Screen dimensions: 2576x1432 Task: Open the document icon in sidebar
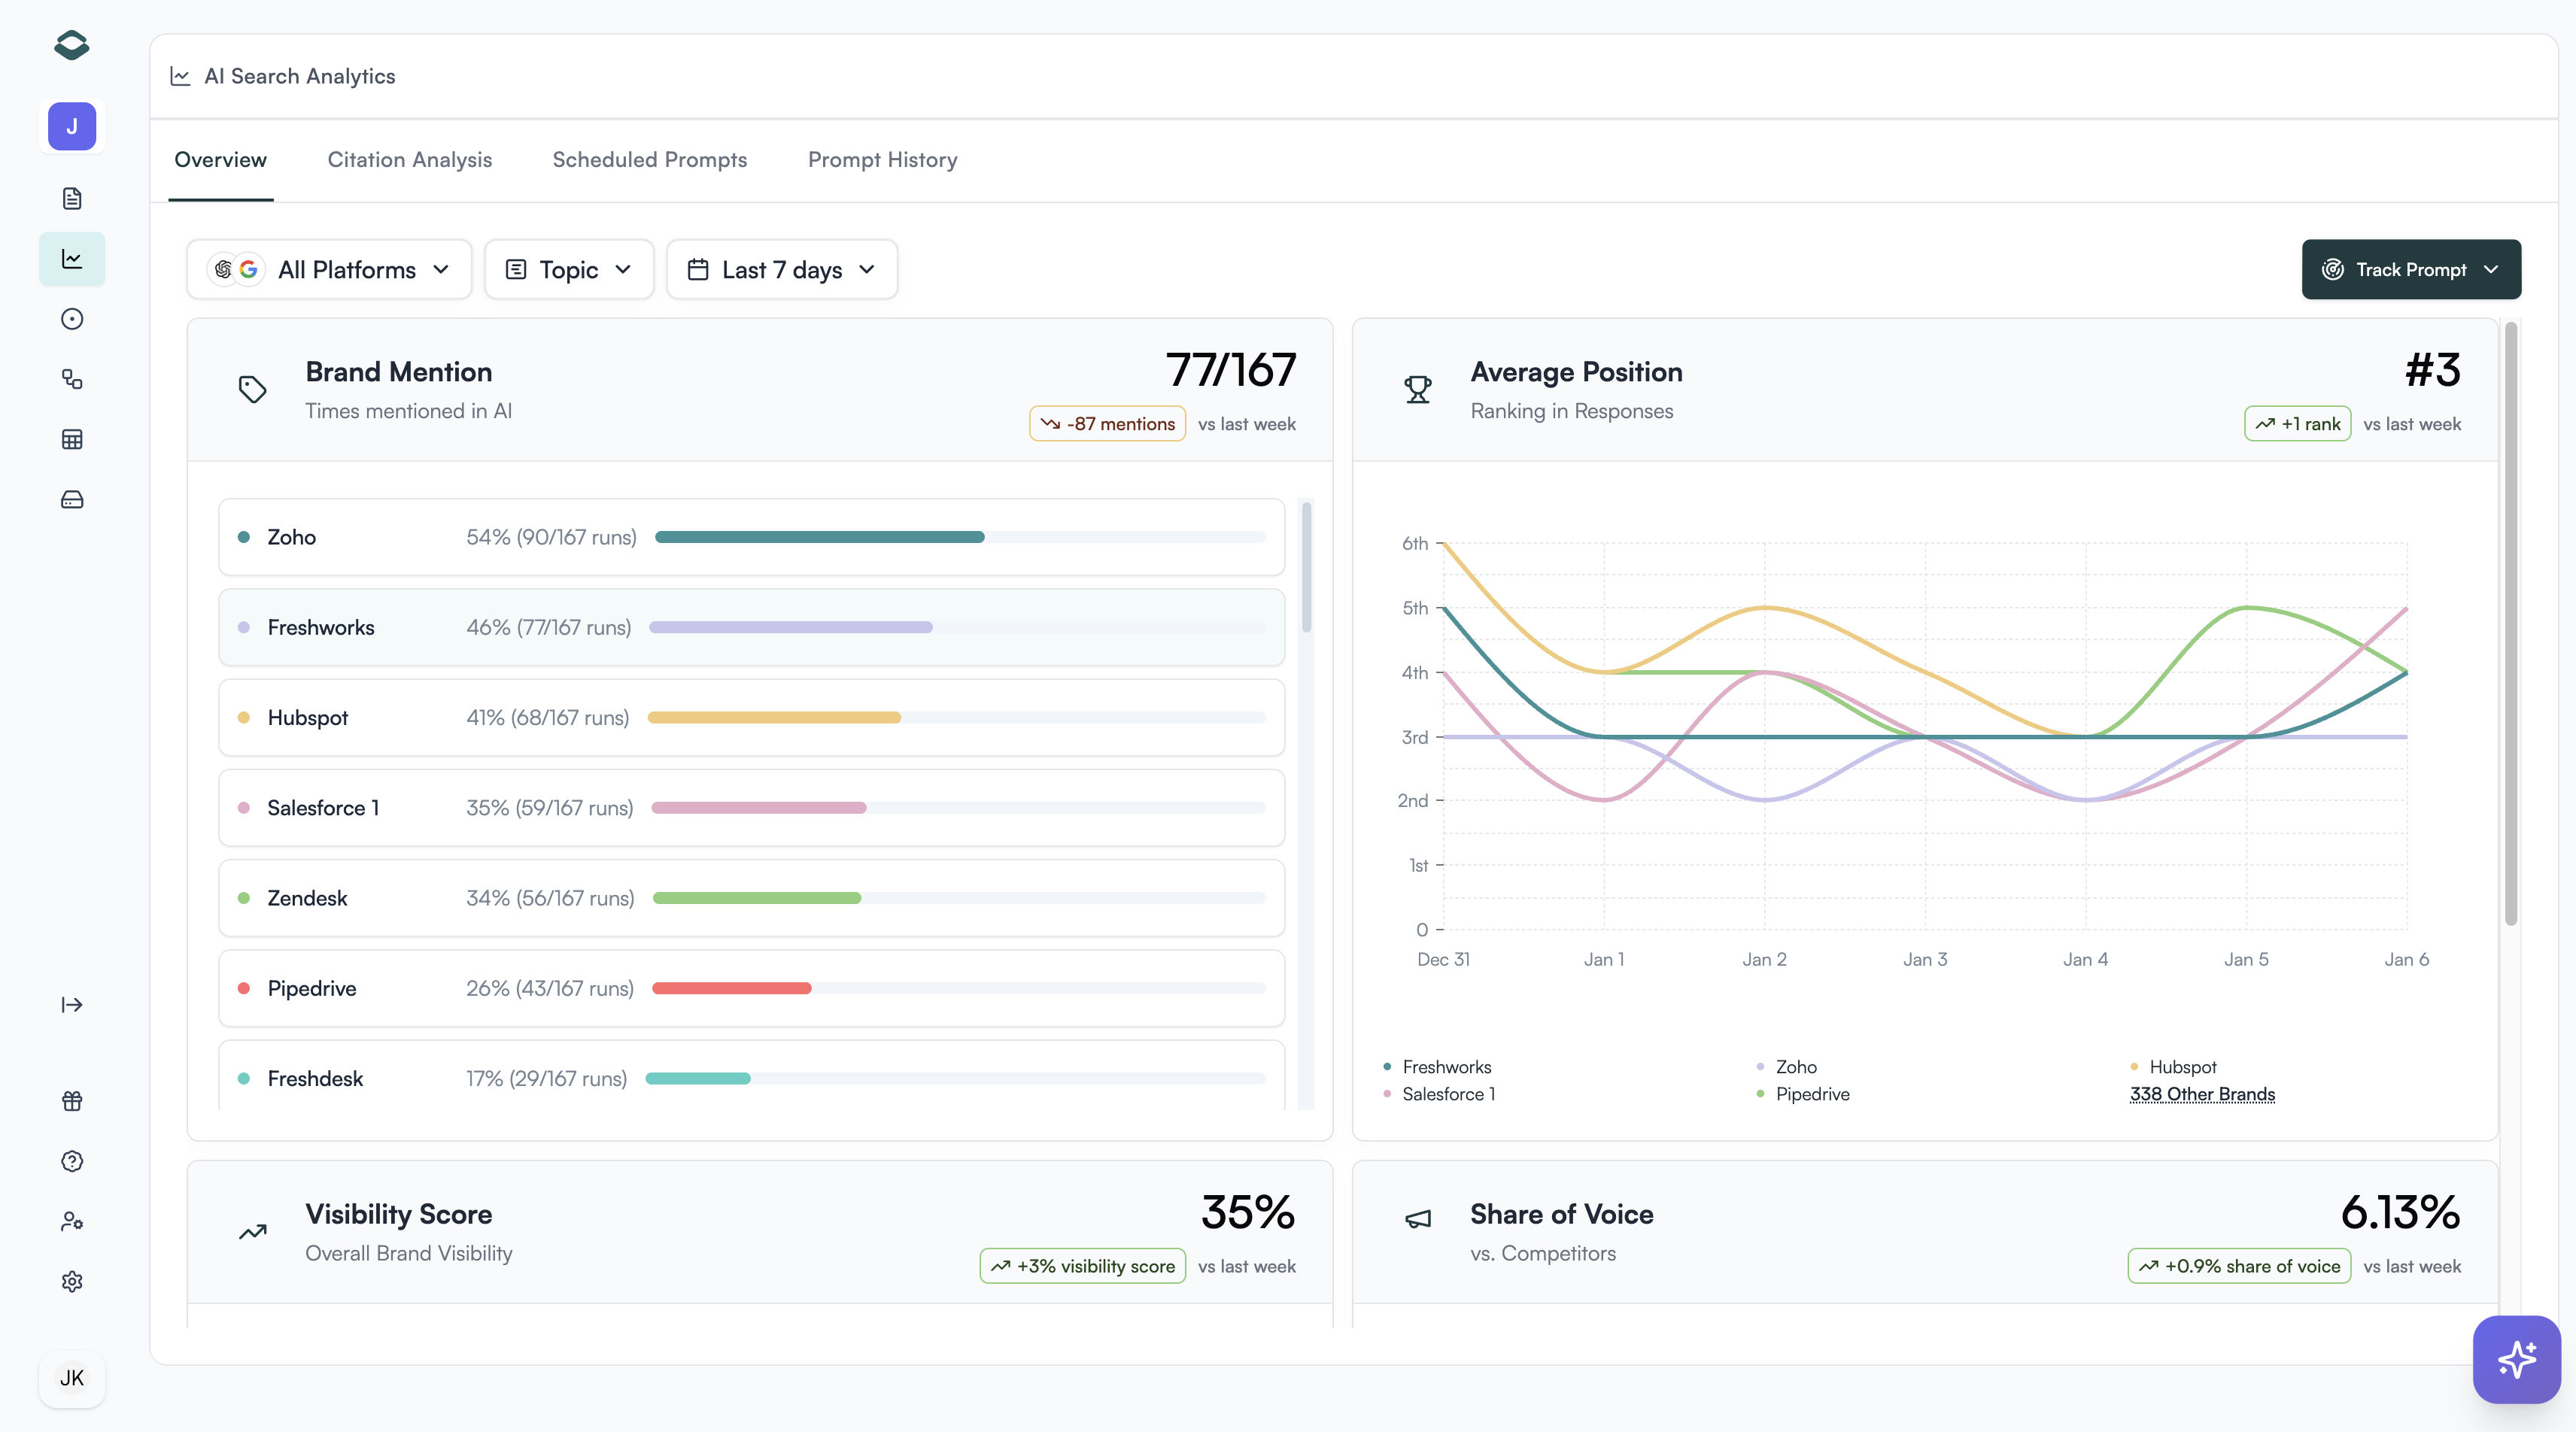[72, 198]
